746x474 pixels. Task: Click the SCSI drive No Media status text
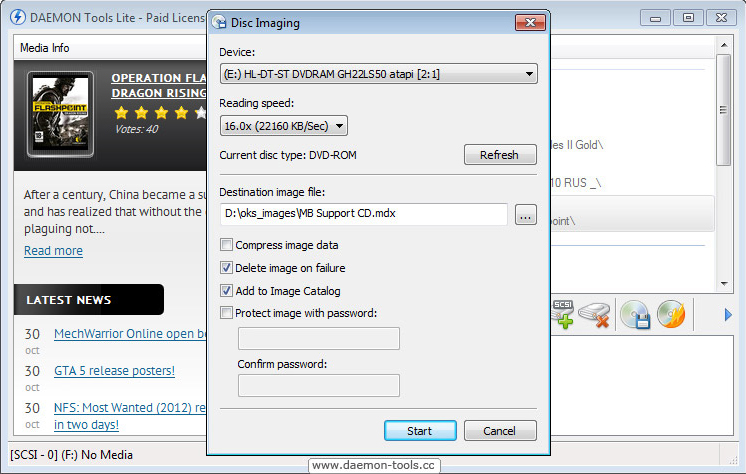tap(71, 454)
